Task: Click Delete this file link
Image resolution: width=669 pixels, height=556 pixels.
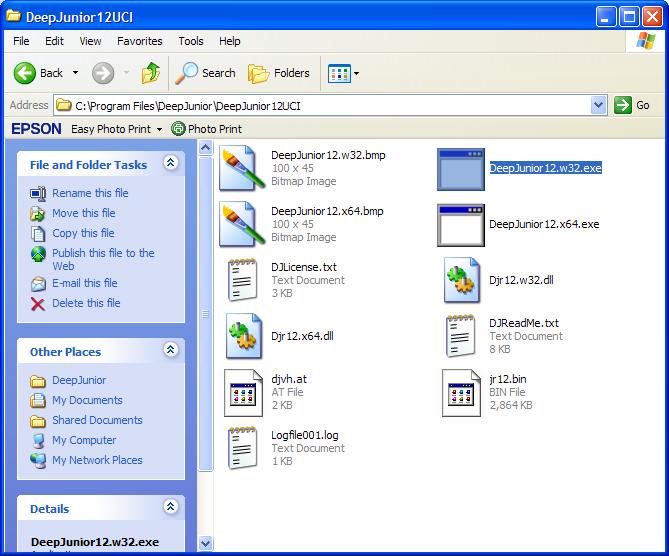Action: 86,303
